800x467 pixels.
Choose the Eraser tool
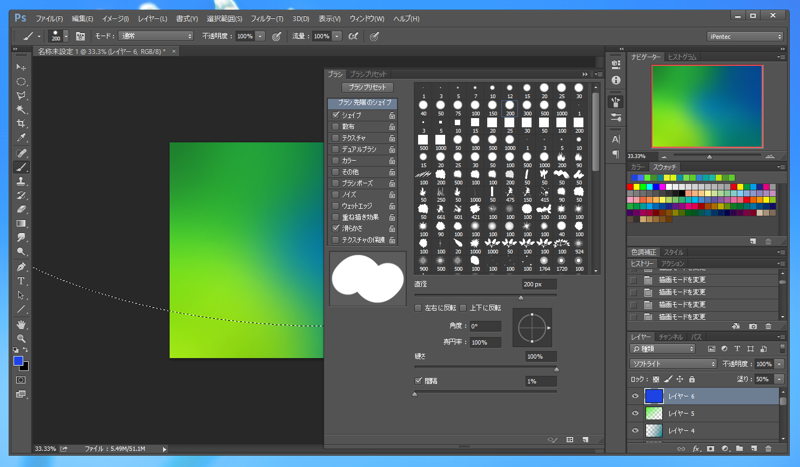coord(21,209)
